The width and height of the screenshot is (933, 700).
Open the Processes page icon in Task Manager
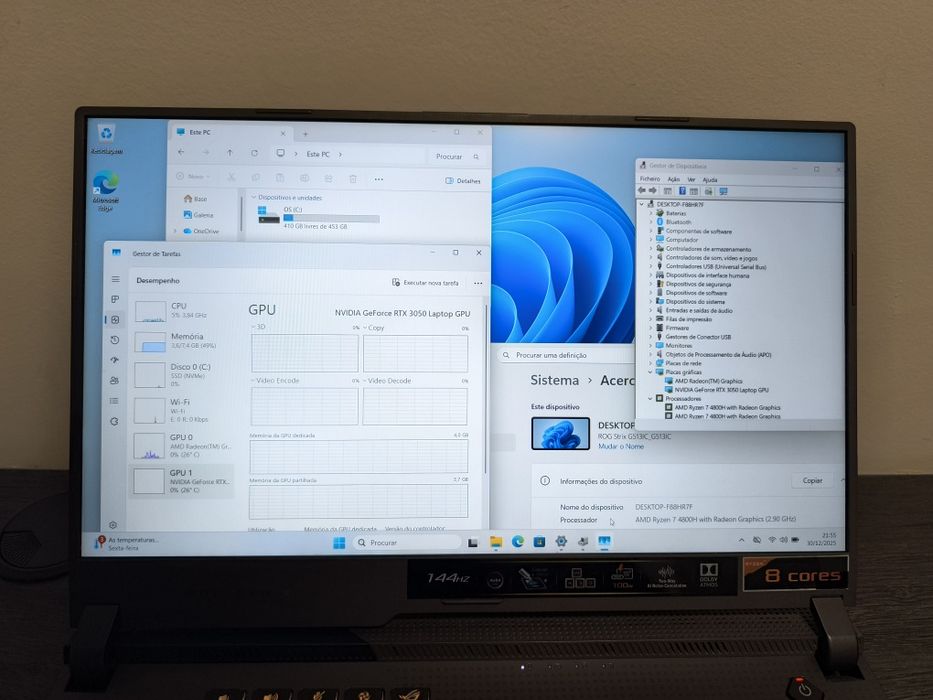click(x=115, y=299)
